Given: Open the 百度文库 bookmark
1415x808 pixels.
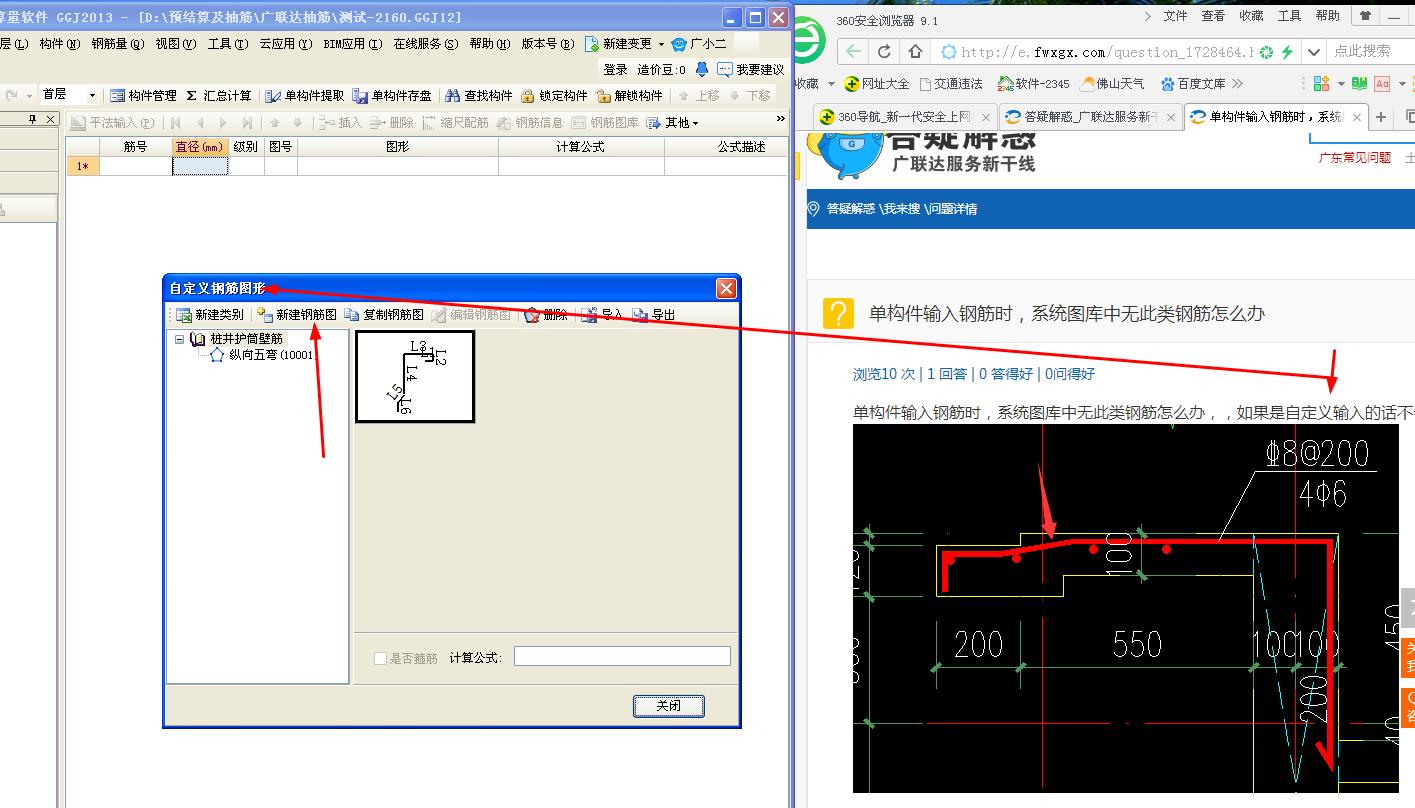Looking at the screenshot, I should [1193, 84].
